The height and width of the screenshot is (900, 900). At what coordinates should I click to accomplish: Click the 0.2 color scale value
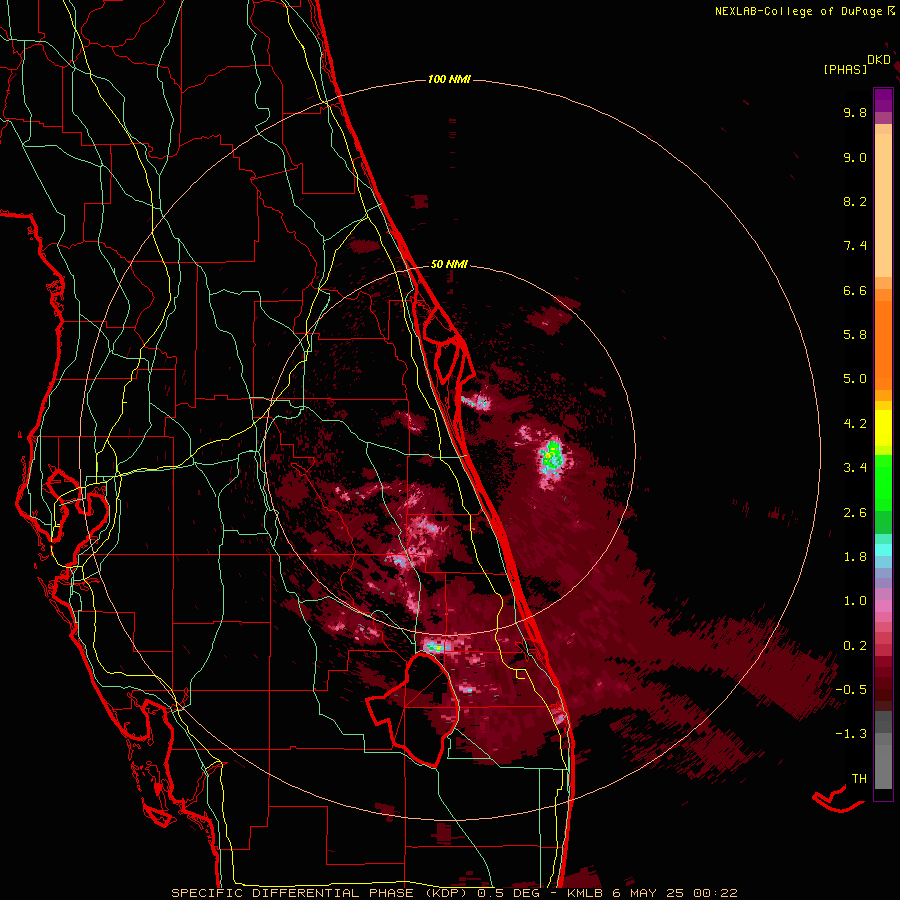pos(855,646)
